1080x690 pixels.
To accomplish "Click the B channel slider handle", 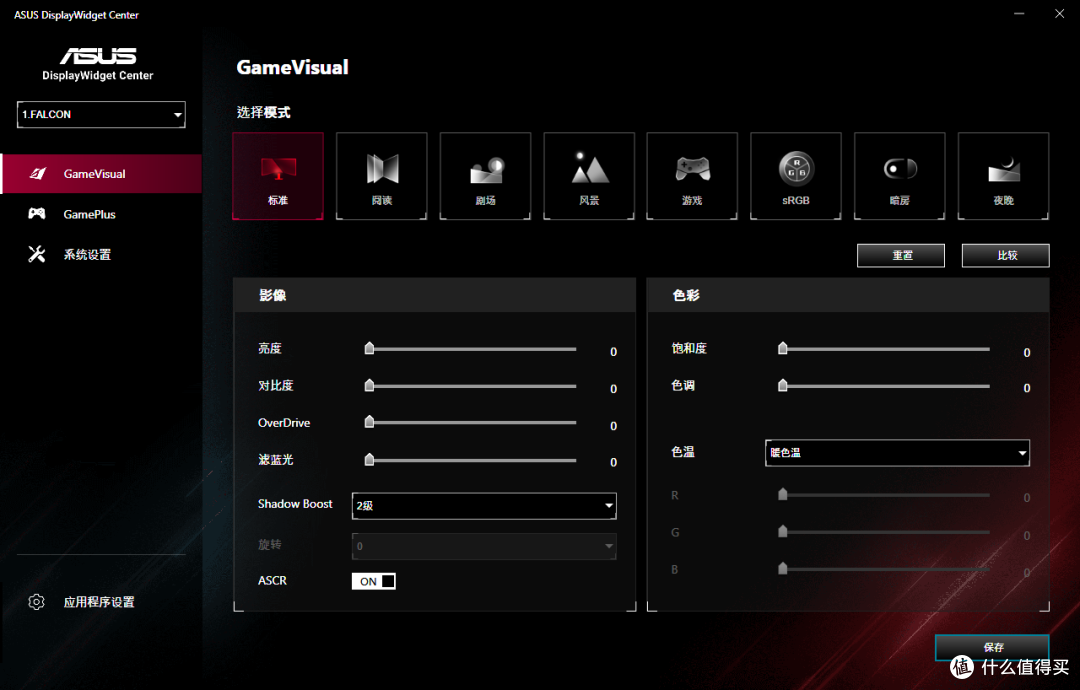I will click(x=782, y=568).
